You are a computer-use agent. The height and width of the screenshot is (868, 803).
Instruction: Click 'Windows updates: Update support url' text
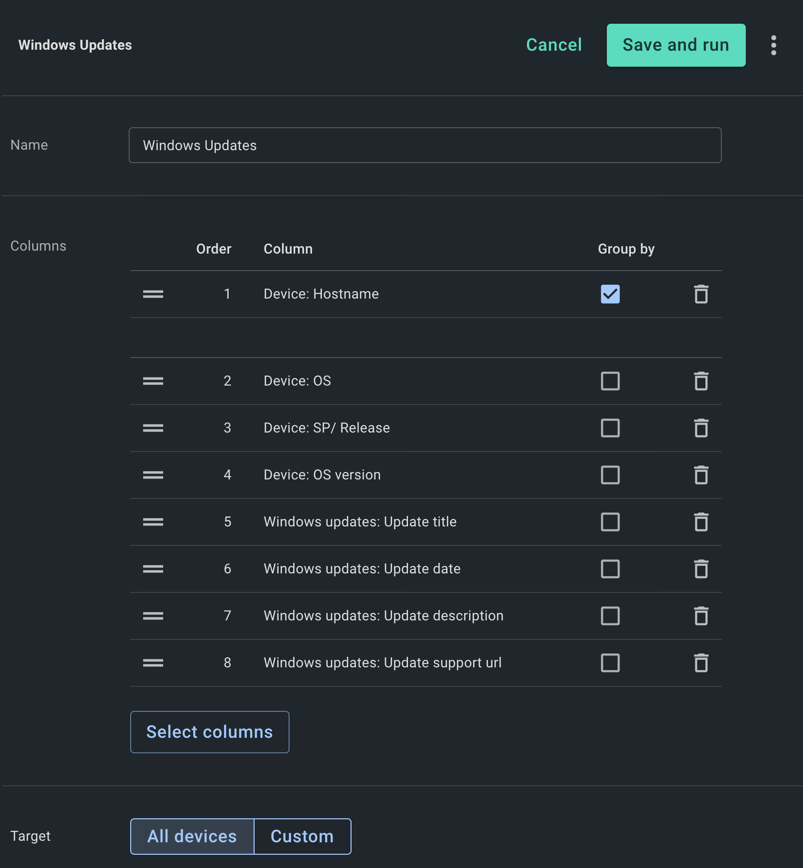click(382, 663)
